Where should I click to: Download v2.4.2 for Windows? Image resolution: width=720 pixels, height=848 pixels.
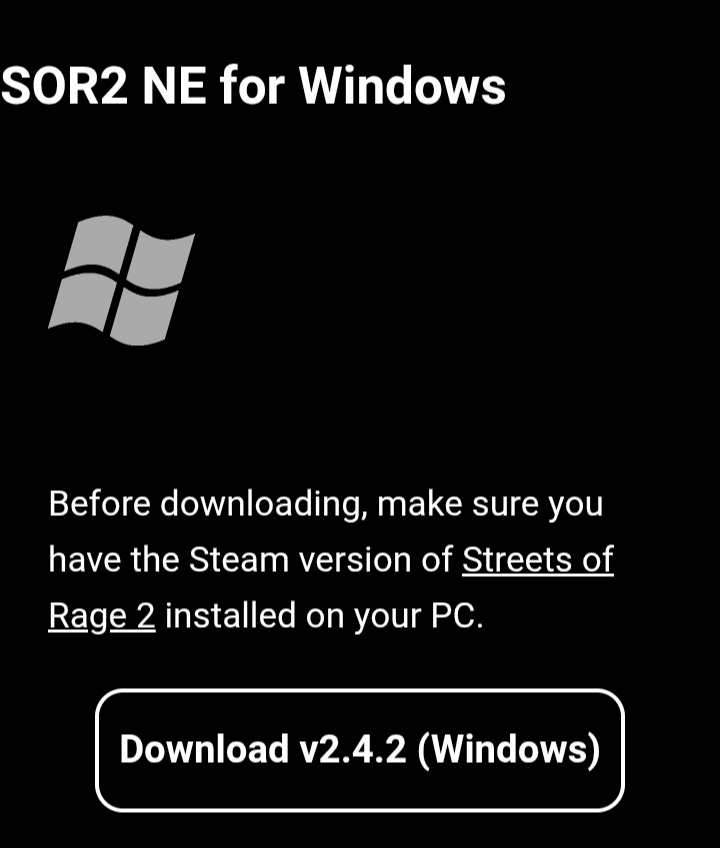click(360, 750)
